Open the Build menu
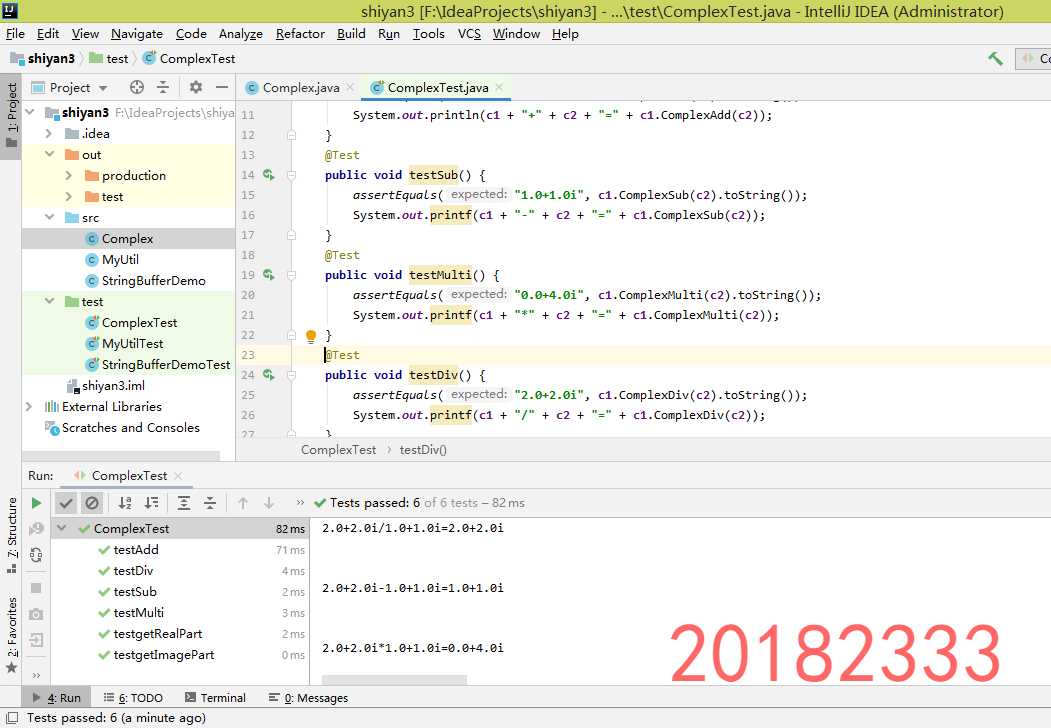Viewport: 1051px width, 728px height. pos(351,34)
